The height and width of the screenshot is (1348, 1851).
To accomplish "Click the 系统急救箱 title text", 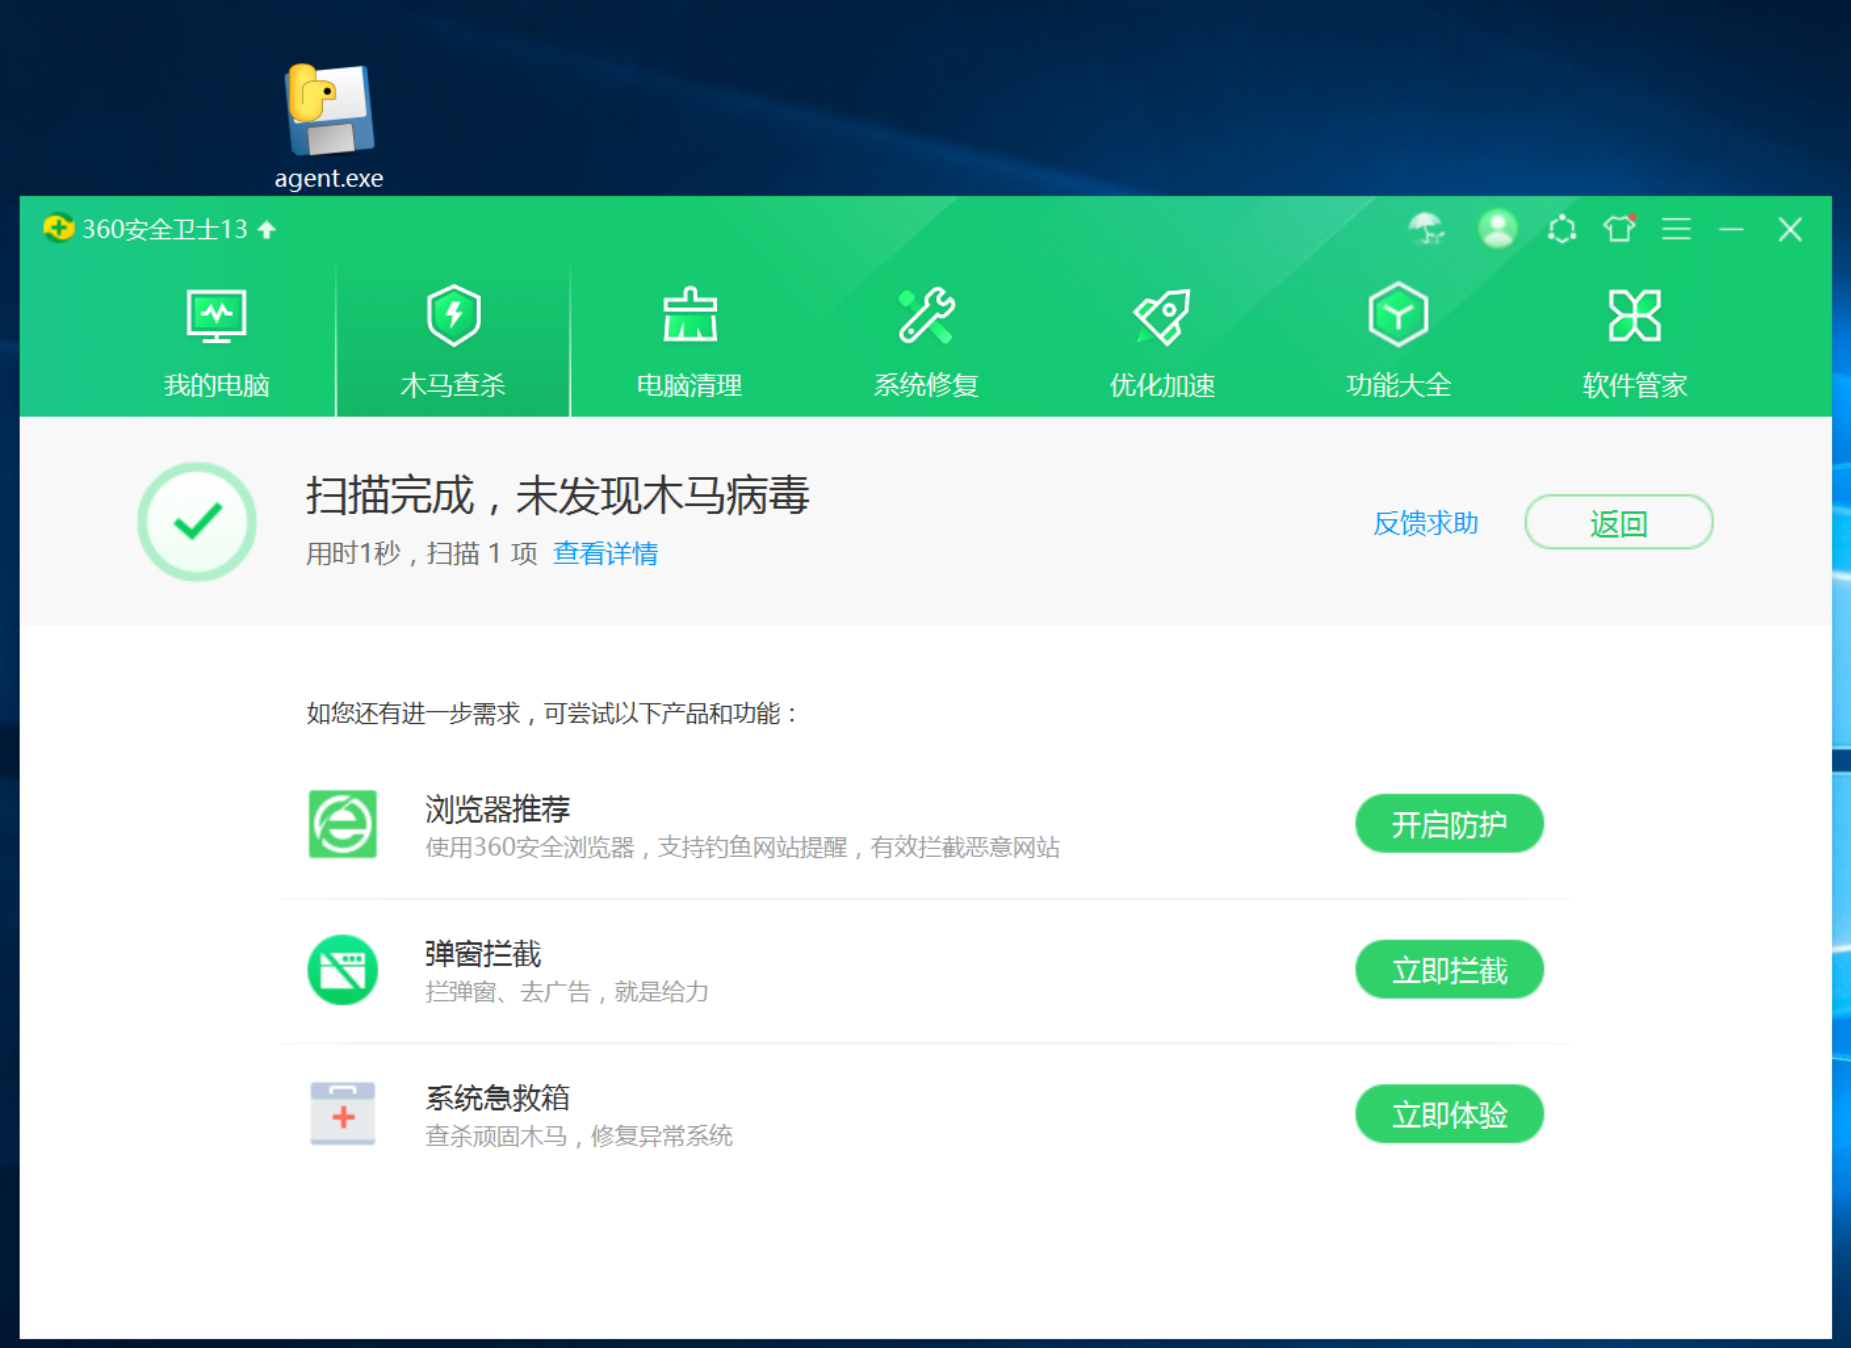I will pos(497,1097).
